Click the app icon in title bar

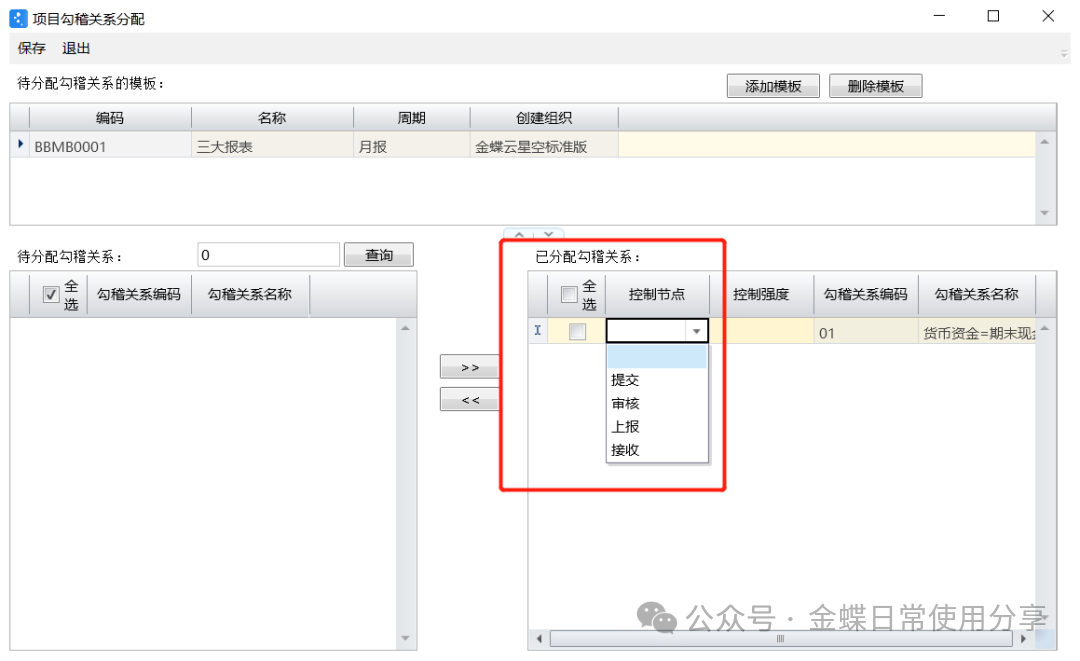click(x=18, y=18)
